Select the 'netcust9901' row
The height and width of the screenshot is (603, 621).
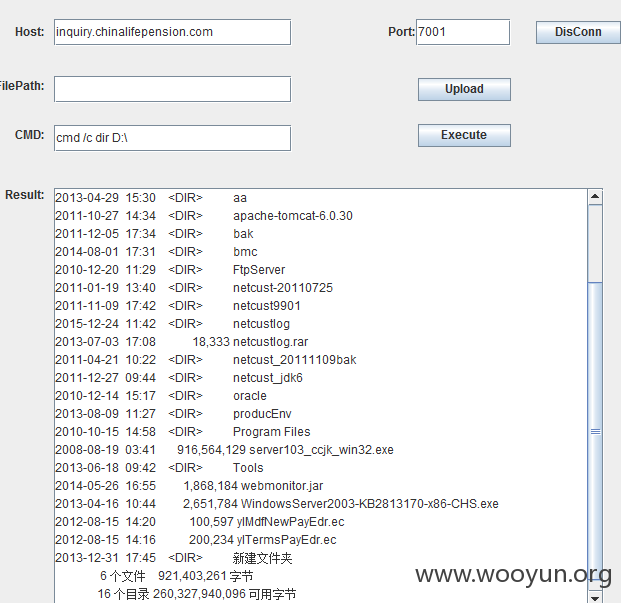(178, 306)
